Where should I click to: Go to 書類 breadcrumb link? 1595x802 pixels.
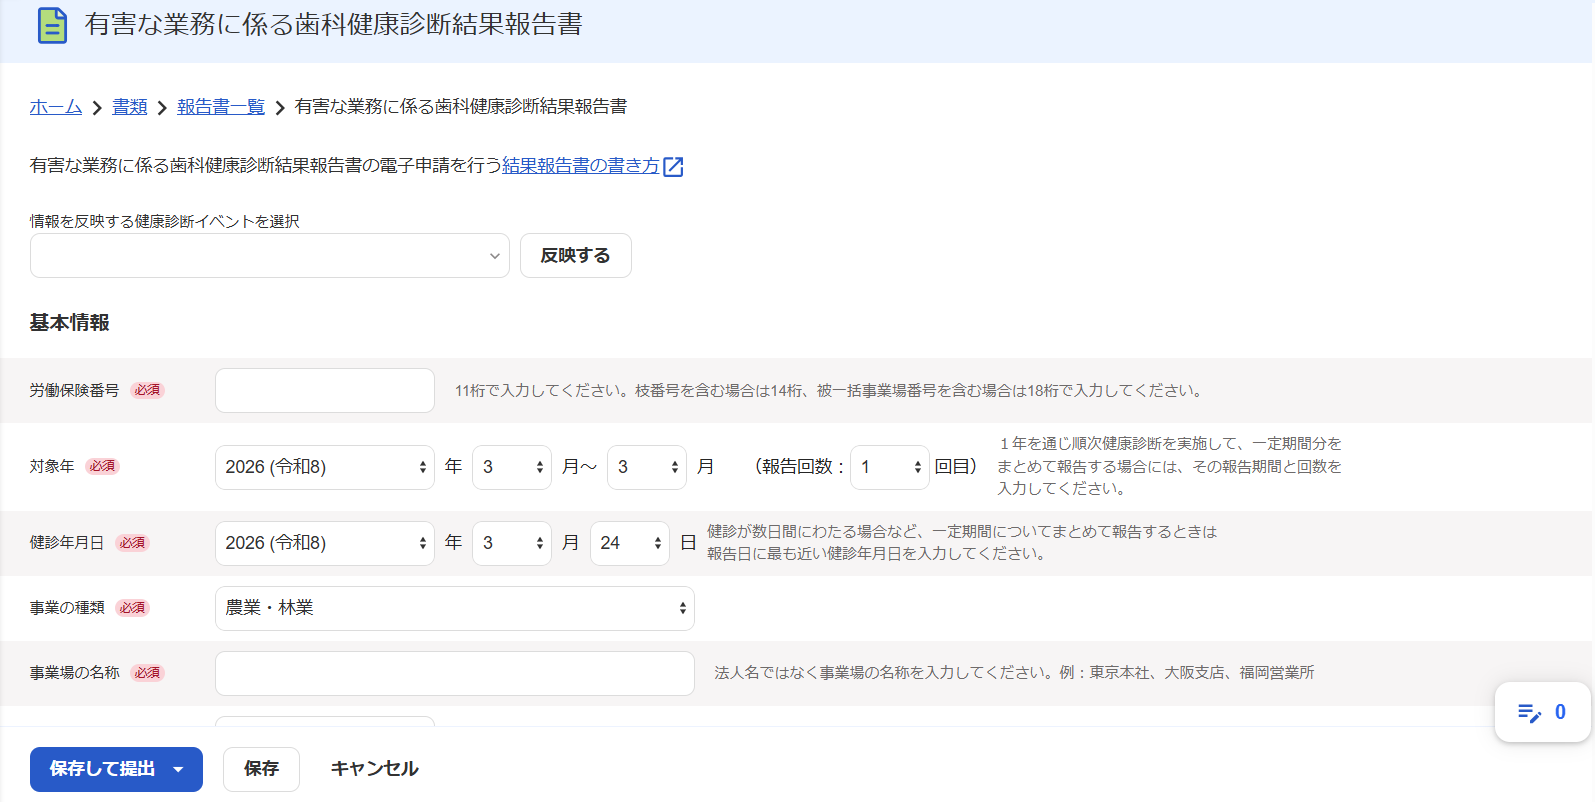click(x=130, y=107)
